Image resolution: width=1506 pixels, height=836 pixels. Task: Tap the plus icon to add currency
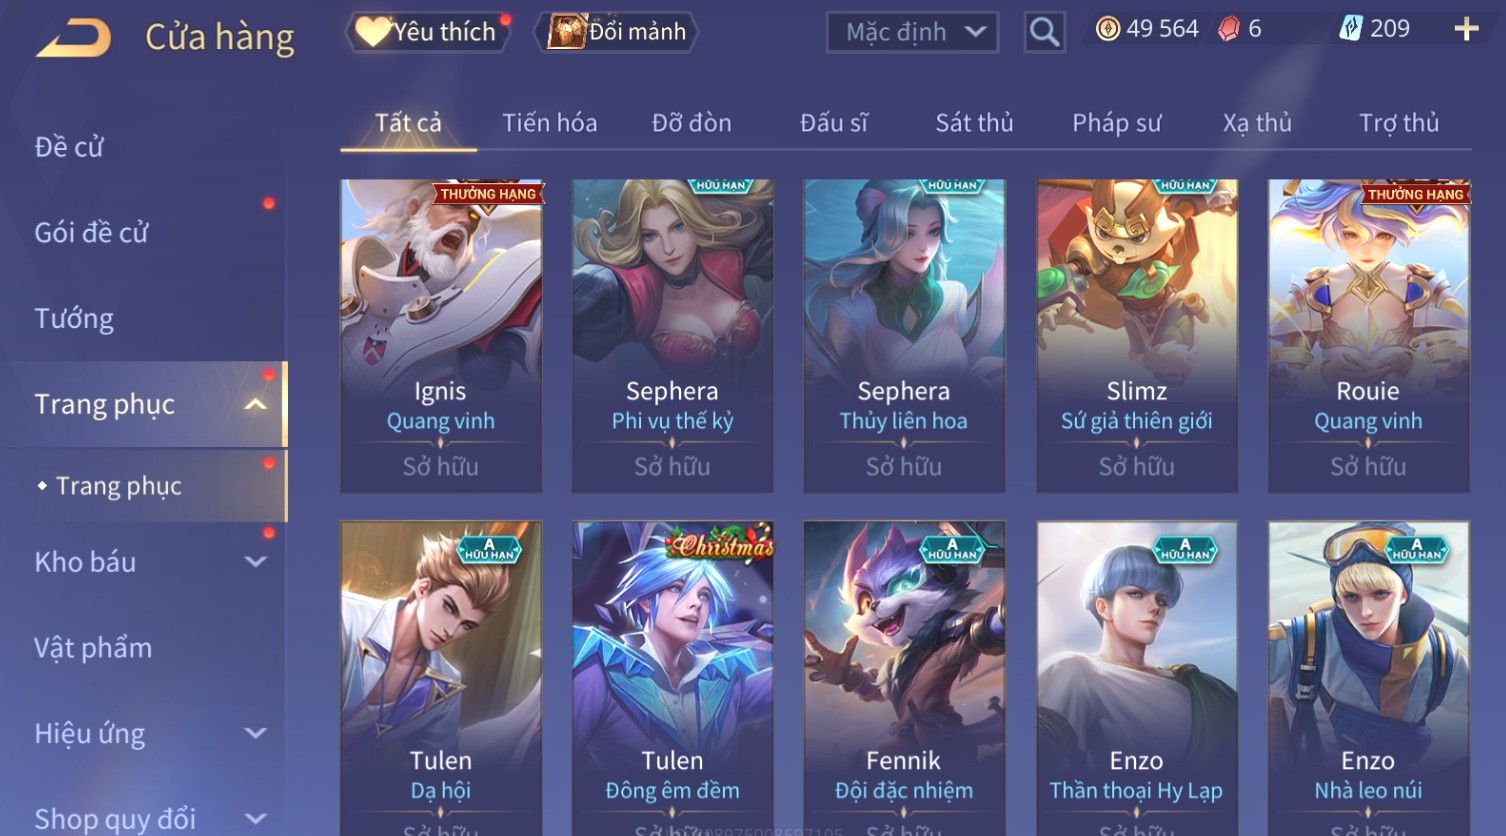tap(1466, 29)
